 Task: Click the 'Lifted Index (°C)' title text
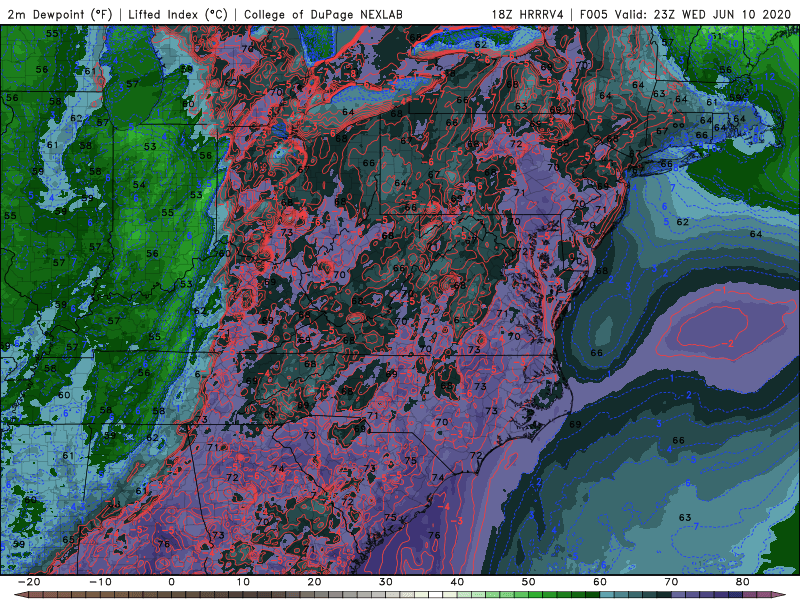tap(178, 14)
